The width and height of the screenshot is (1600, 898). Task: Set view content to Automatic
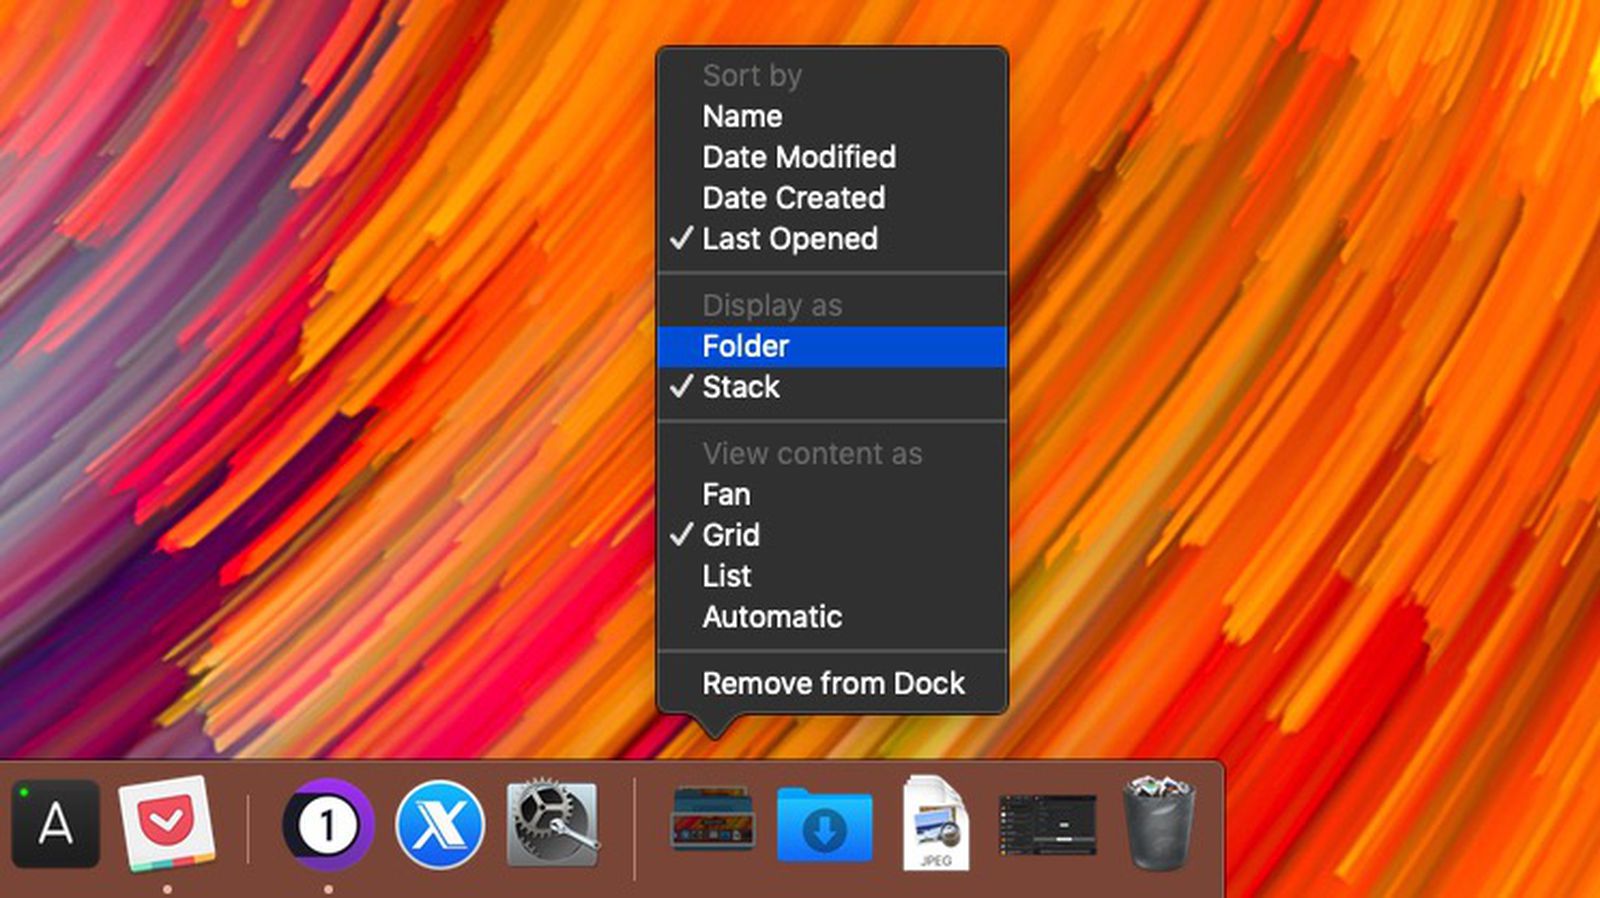coord(832,617)
